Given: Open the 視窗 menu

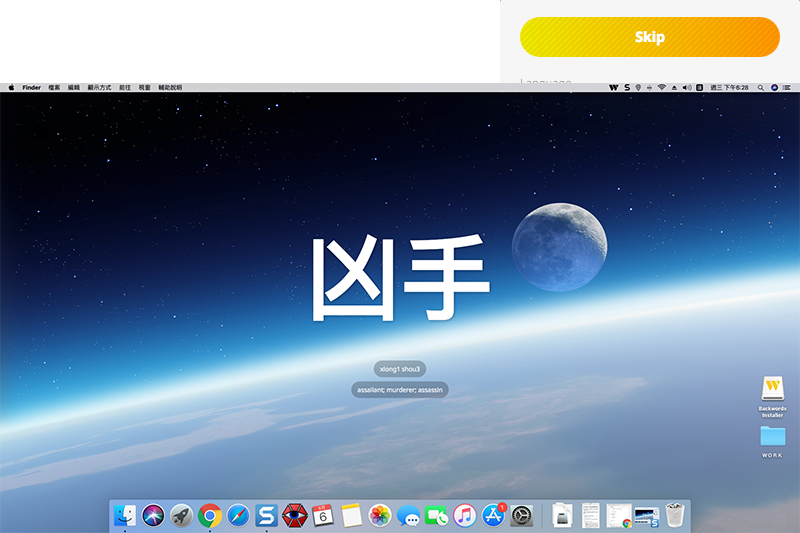Looking at the screenshot, I should coord(144,87).
